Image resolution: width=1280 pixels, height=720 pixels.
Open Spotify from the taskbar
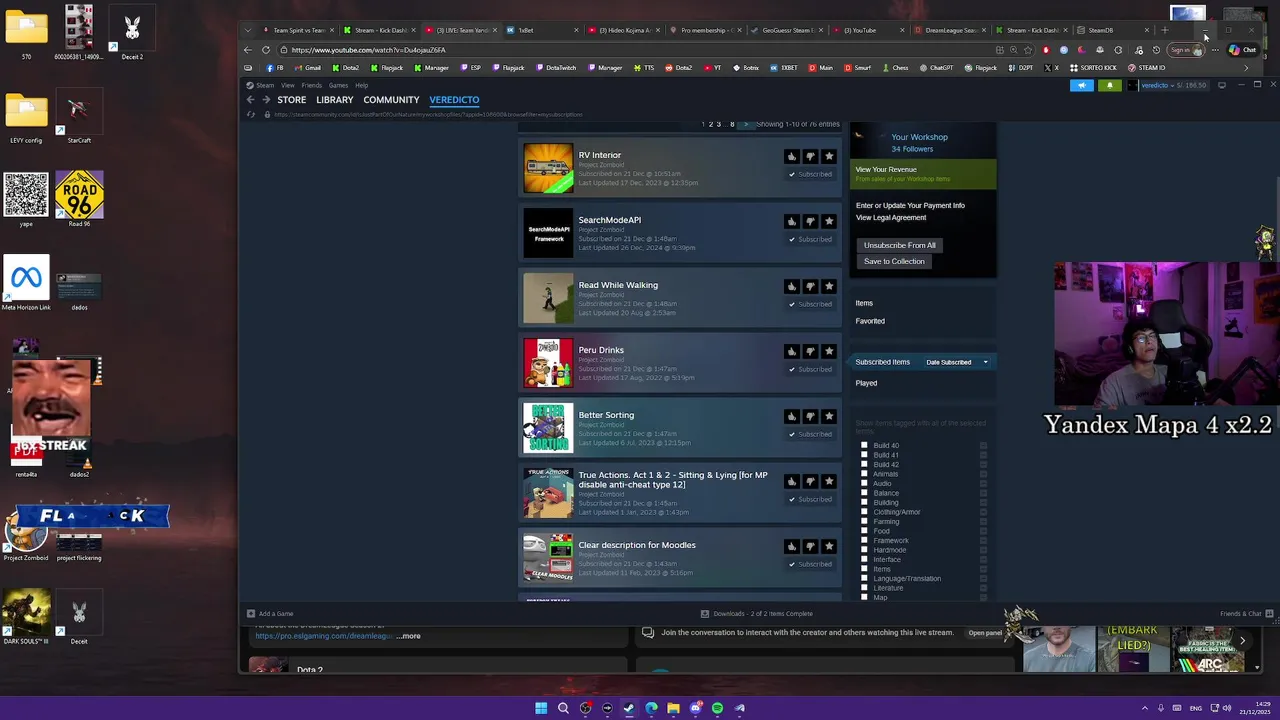(x=717, y=708)
